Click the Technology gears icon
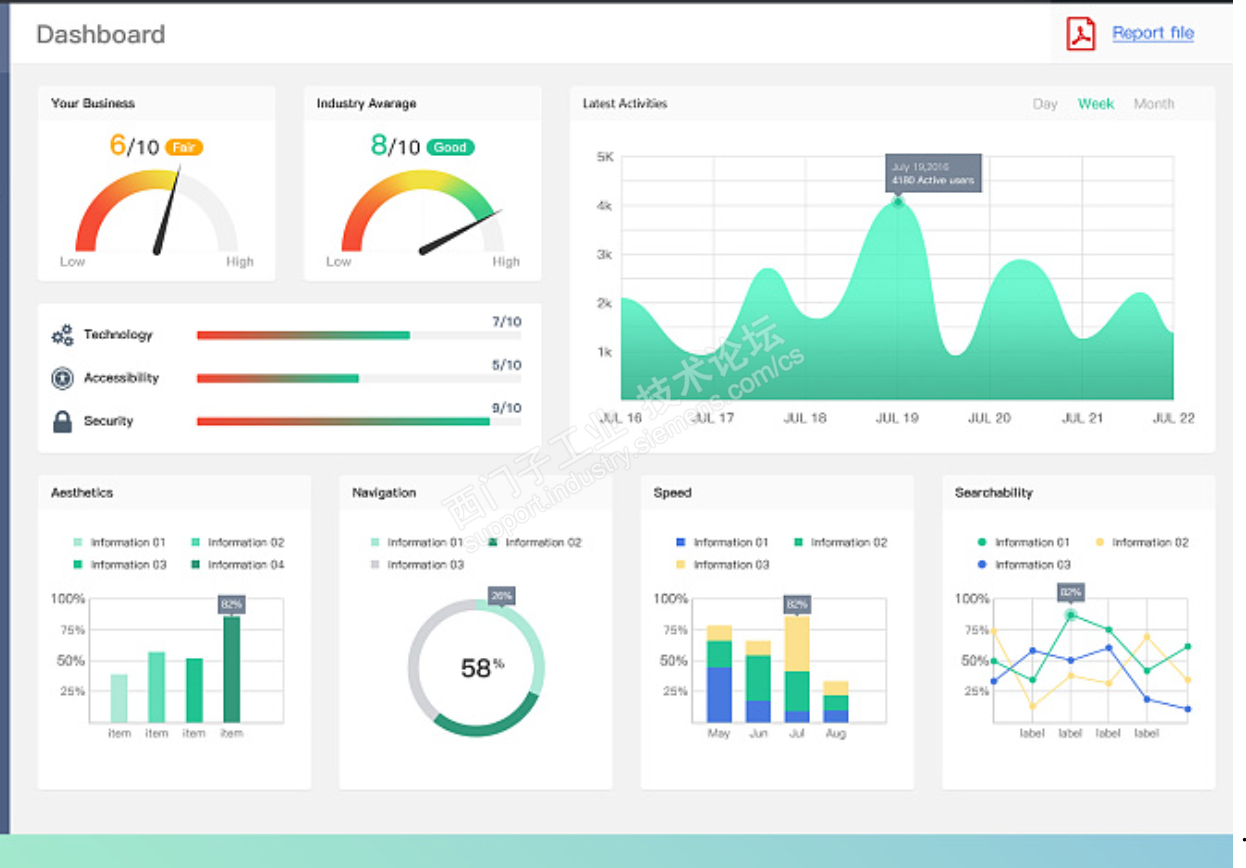Image resolution: width=1246 pixels, height=868 pixels. coord(62,335)
